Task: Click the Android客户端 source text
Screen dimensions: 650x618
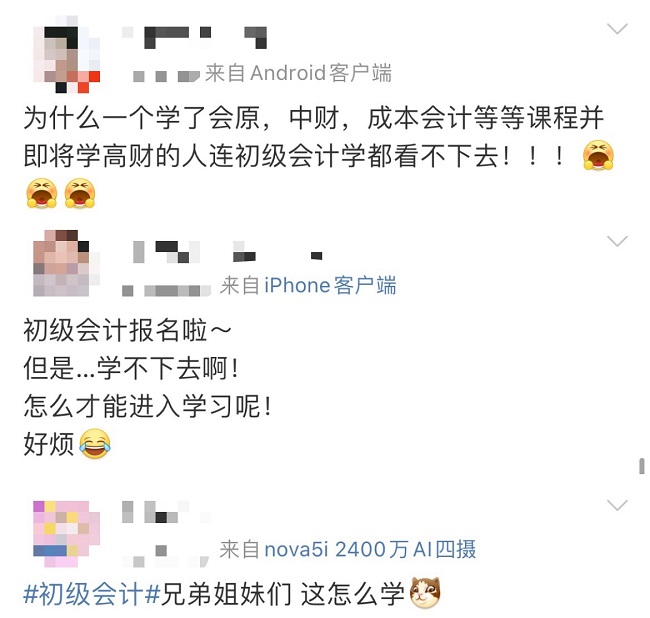Action: [321, 73]
